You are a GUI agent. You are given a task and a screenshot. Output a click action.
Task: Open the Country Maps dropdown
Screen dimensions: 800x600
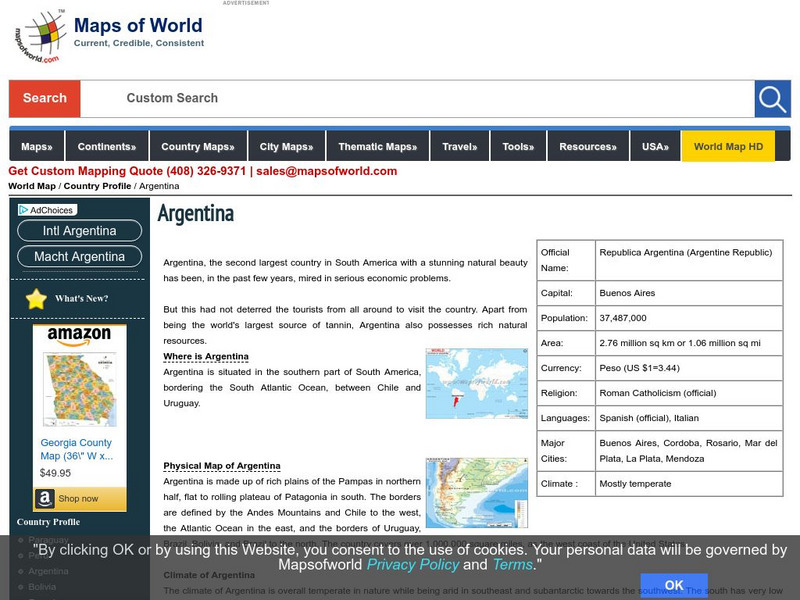coord(197,145)
